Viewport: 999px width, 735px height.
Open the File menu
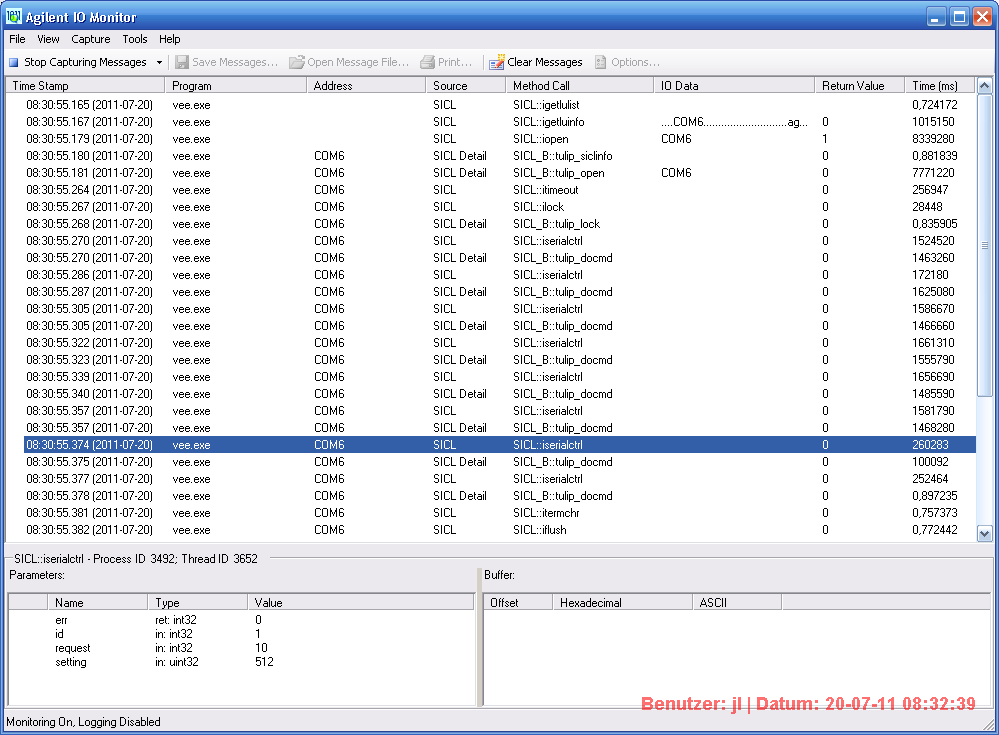(x=17, y=39)
